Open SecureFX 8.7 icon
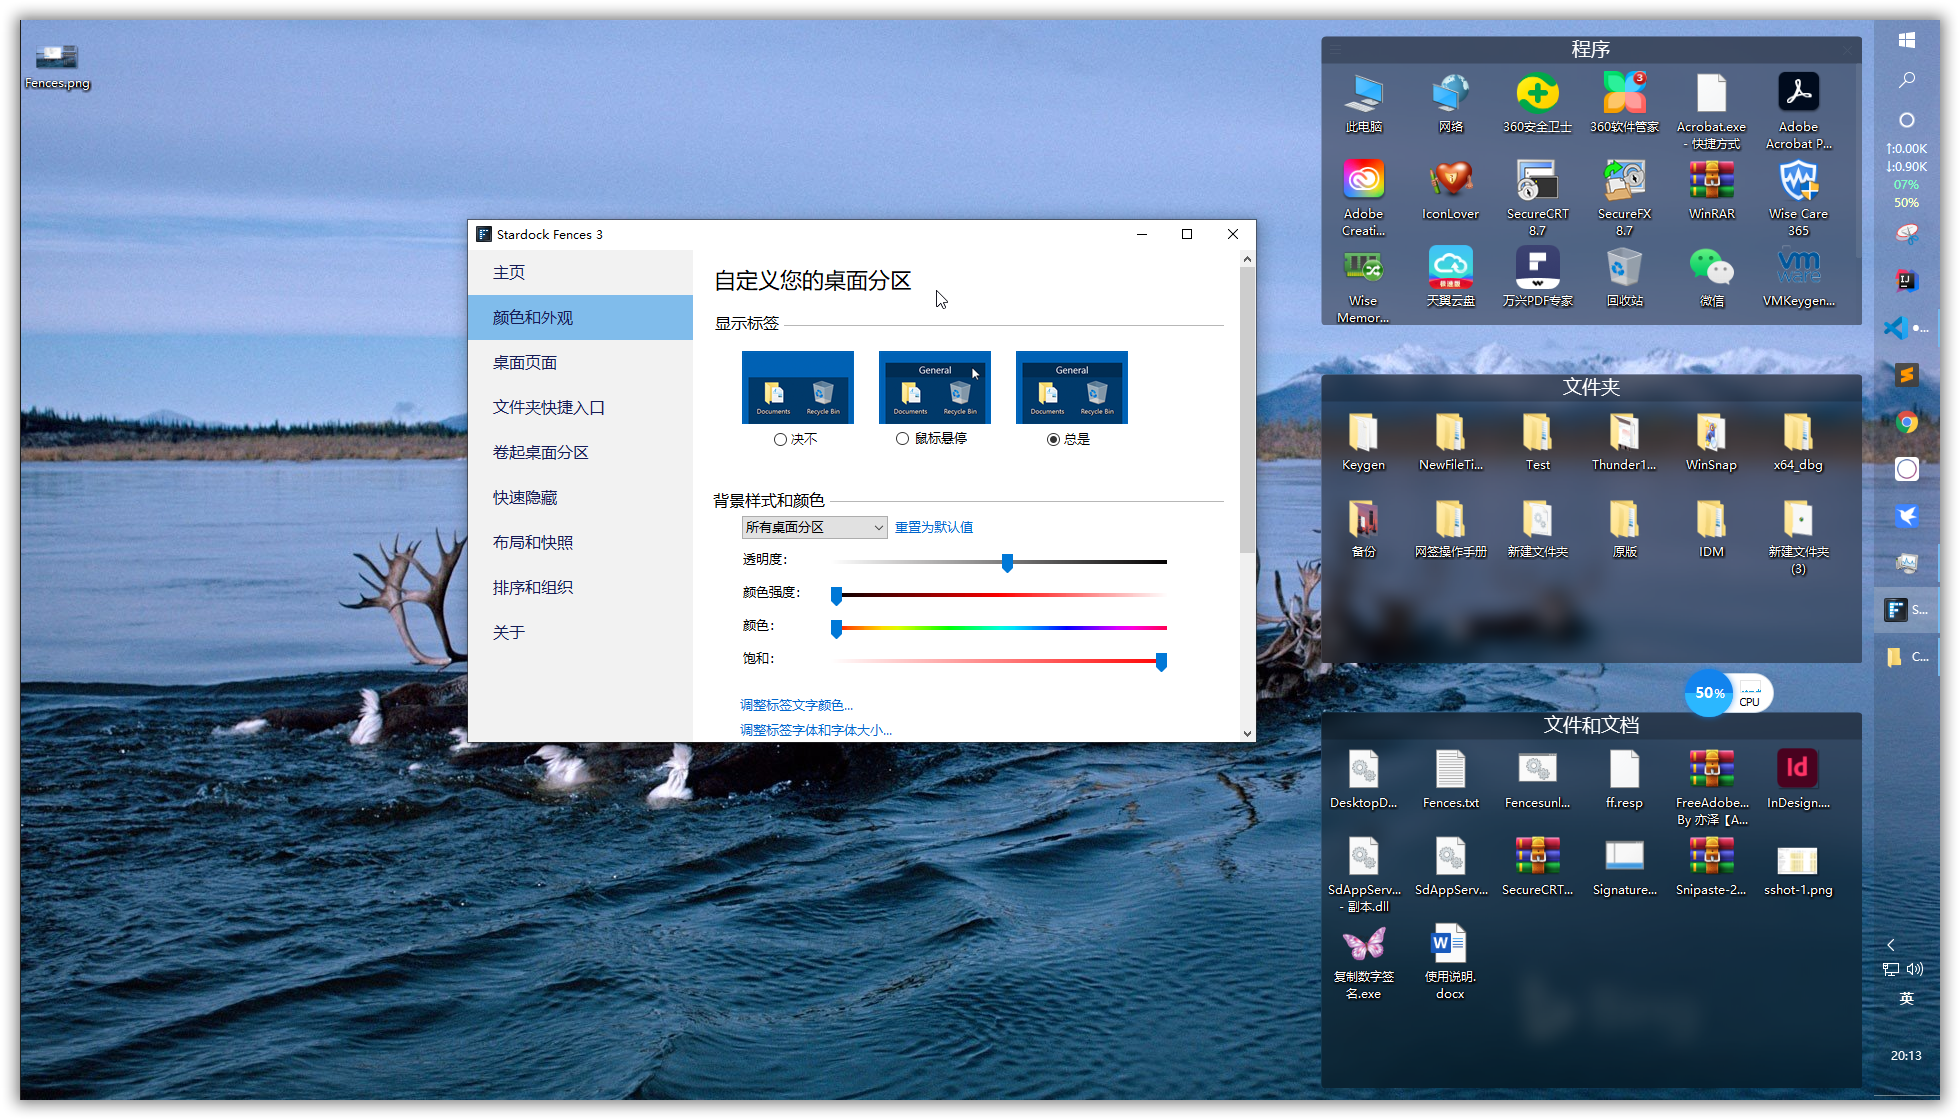The width and height of the screenshot is (1960, 1120). [1624, 197]
